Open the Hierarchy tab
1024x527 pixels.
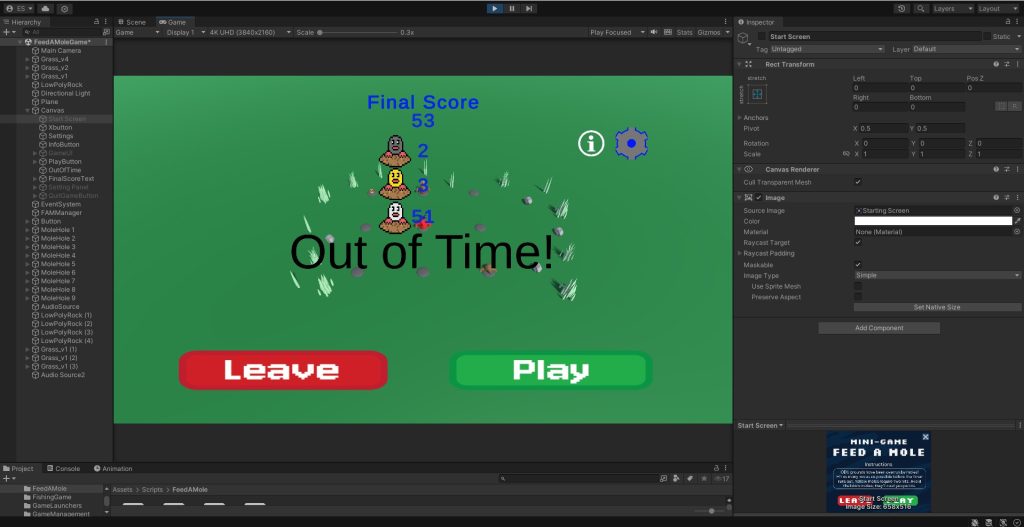pos(23,22)
